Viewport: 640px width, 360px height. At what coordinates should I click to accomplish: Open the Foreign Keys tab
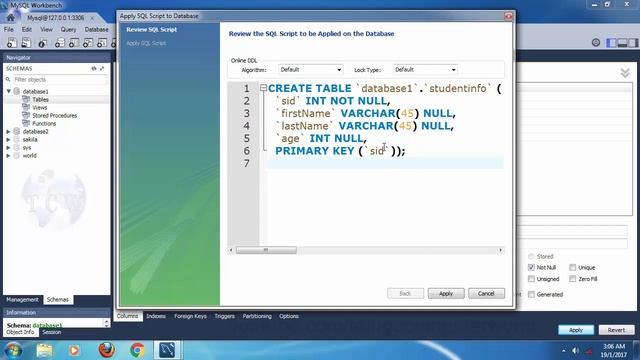pos(190,316)
